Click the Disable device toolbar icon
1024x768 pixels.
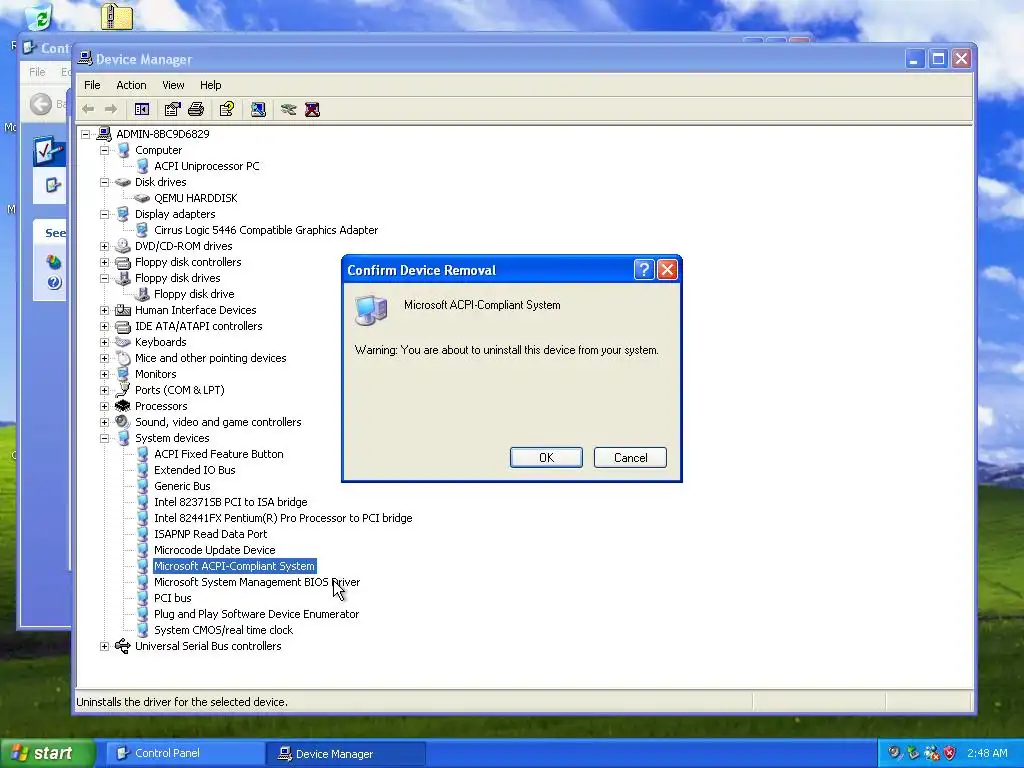click(x=288, y=110)
